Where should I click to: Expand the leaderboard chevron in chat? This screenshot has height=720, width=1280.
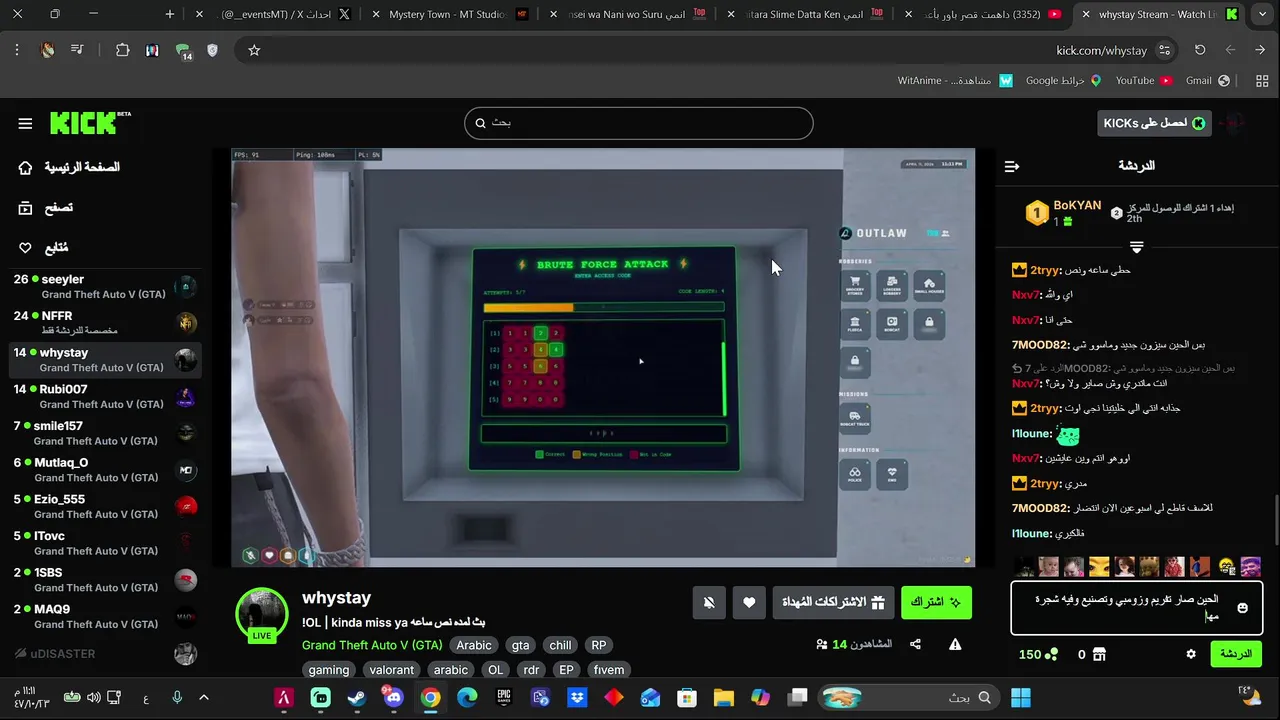point(1136,246)
